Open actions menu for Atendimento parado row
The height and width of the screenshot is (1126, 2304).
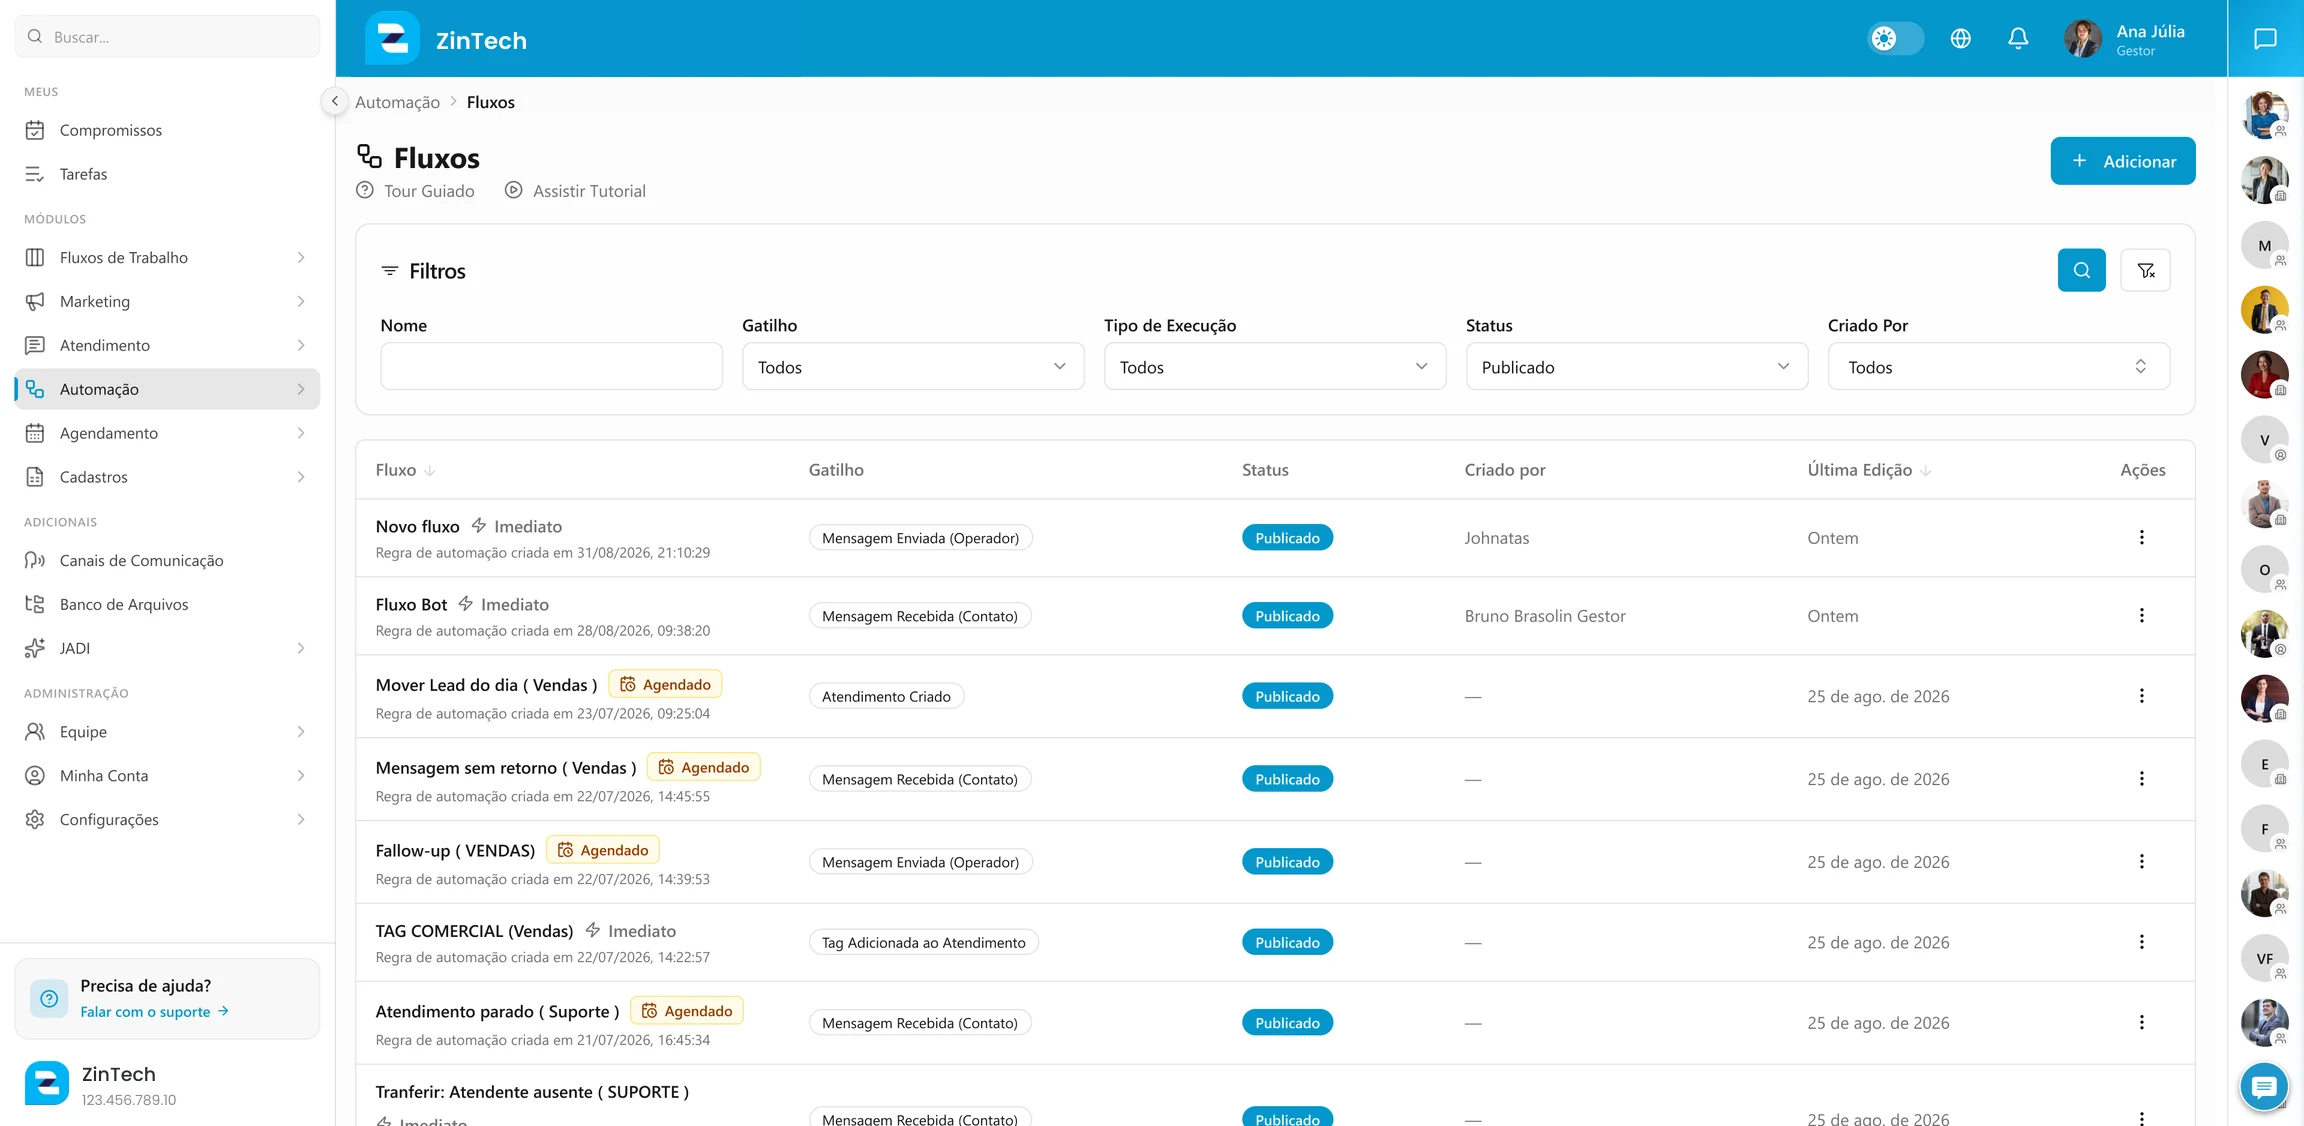tap(2141, 1022)
